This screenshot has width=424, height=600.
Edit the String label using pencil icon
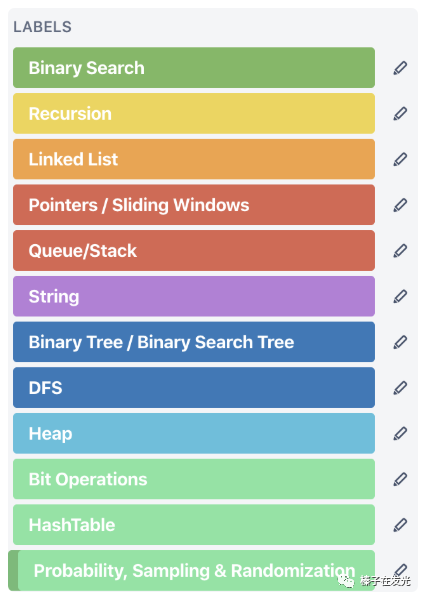[x=400, y=296]
